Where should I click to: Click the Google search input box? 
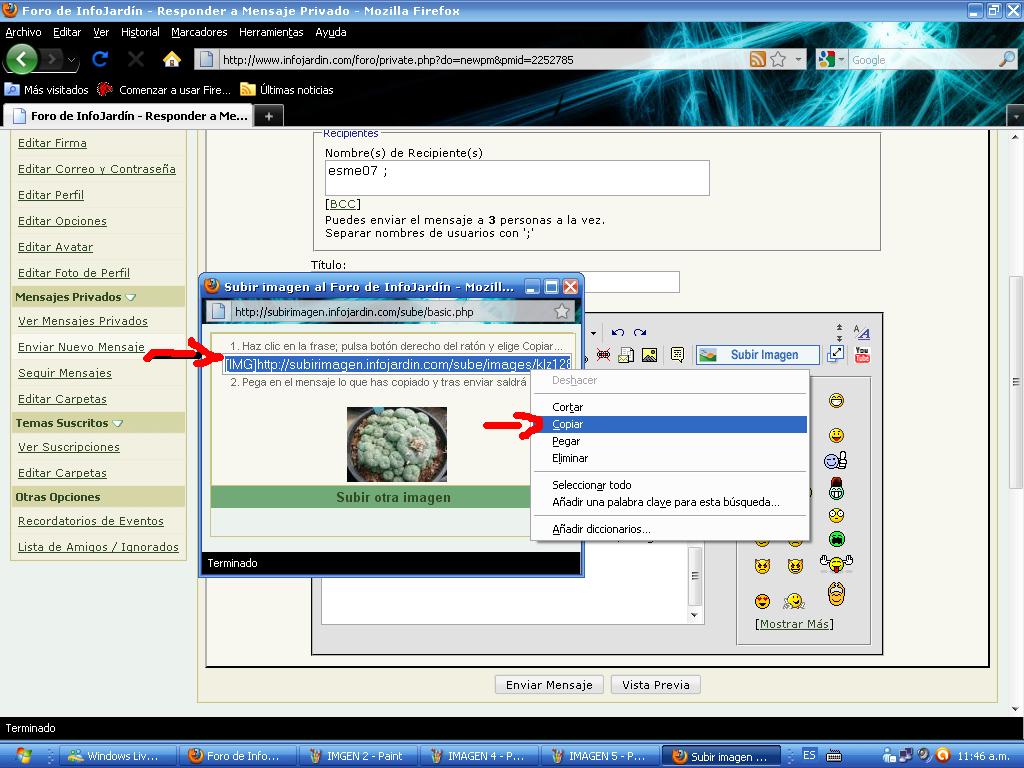[x=923, y=60]
